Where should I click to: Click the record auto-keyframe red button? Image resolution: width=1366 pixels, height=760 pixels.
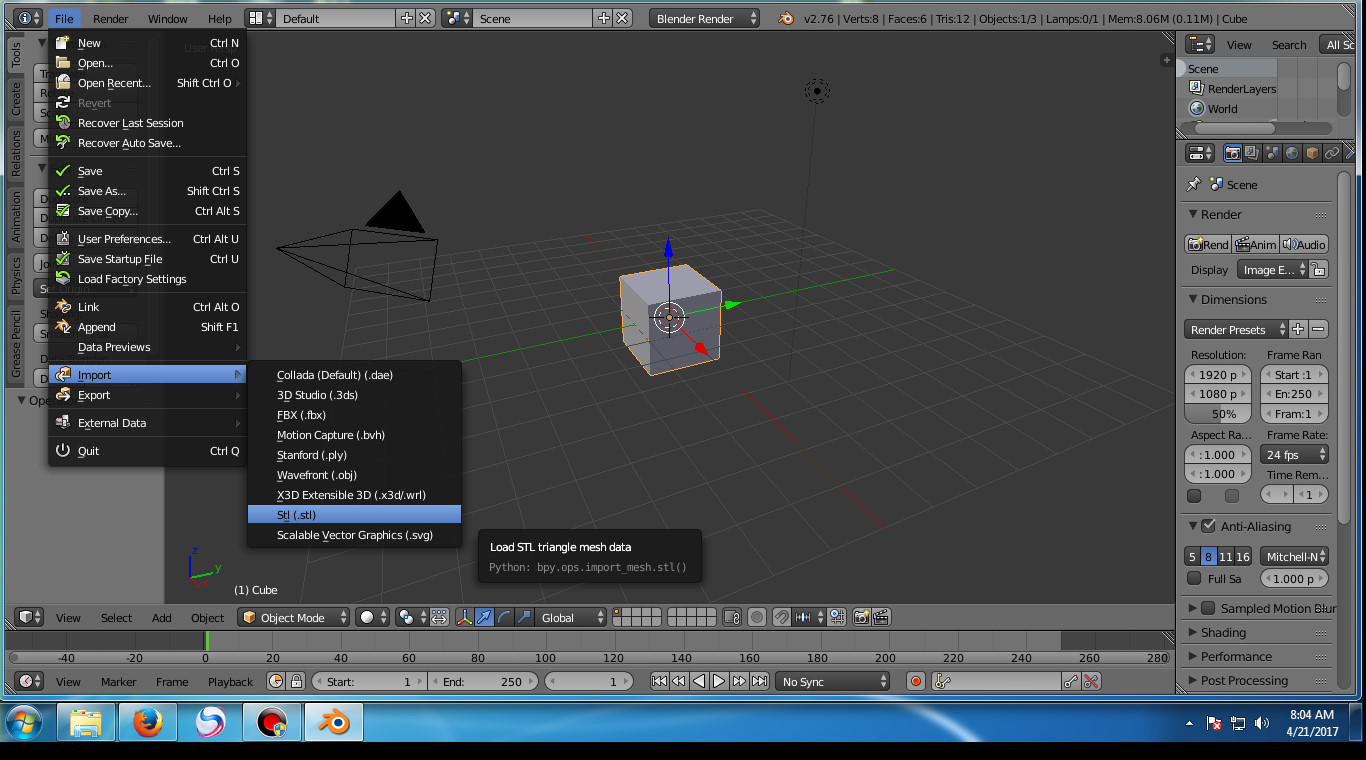(x=915, y=681)
